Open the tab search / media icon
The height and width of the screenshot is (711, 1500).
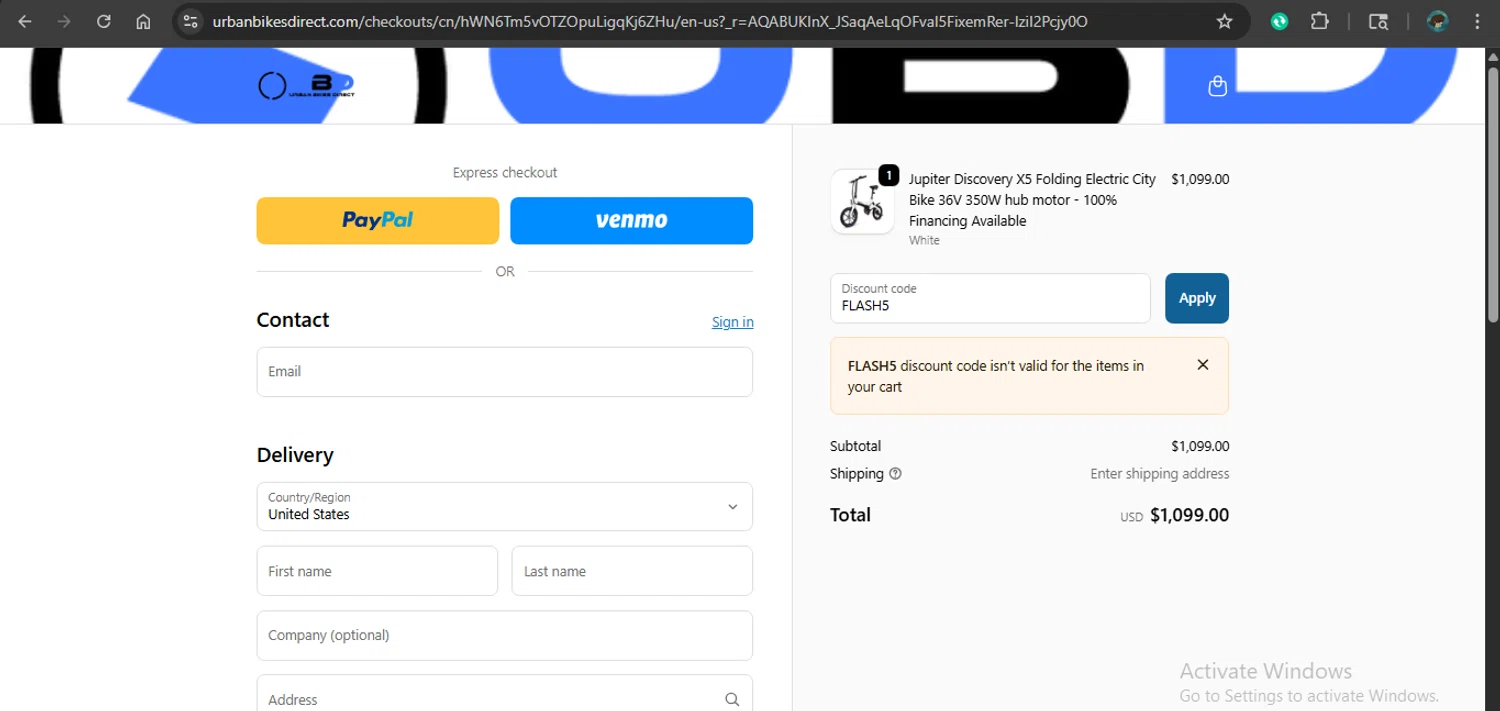click(x=1378, y=21)
